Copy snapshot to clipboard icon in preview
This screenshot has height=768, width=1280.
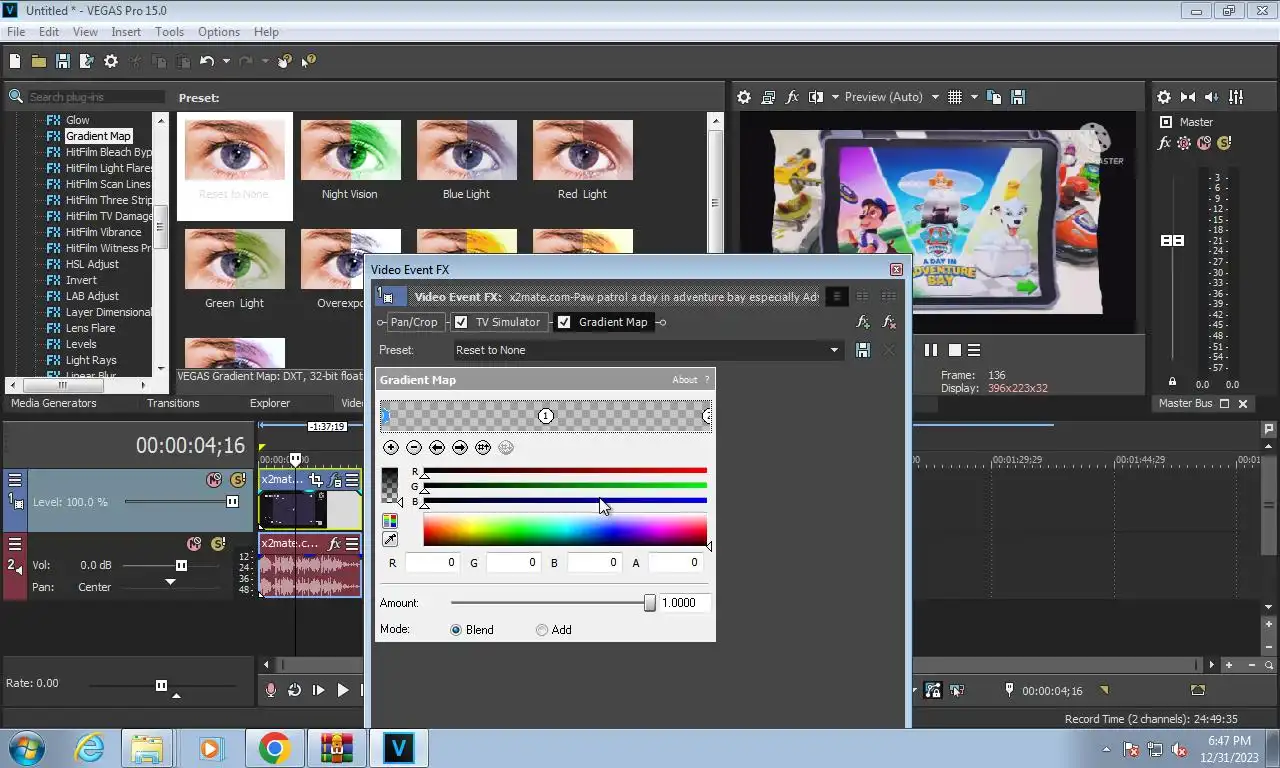[994, 97]
